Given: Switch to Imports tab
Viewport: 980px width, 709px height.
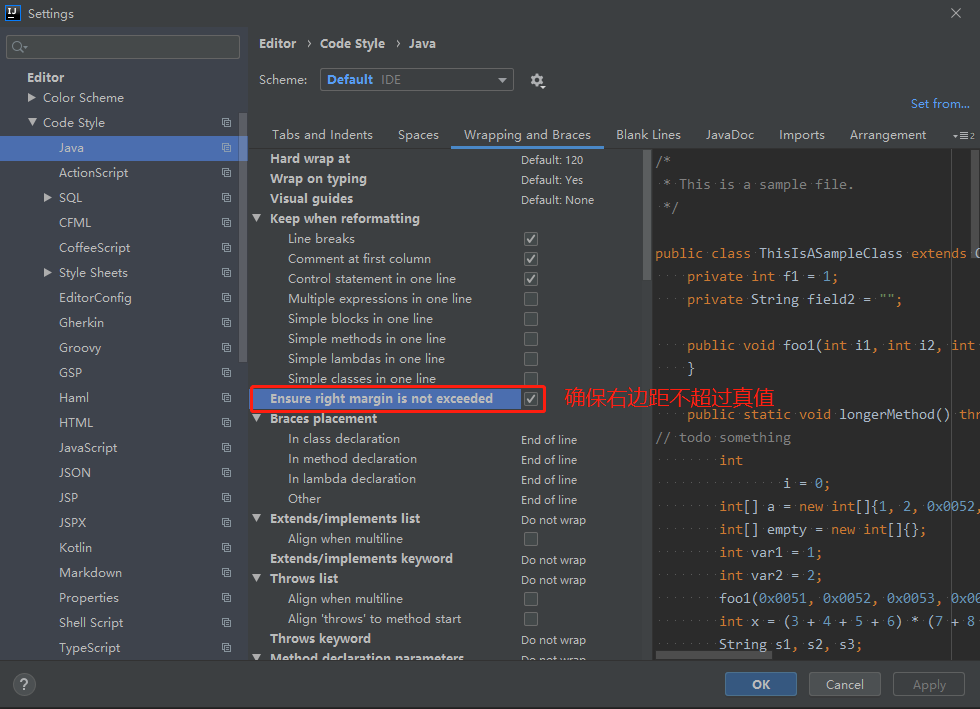Looking at the screenshot, I should click(801, 135).
